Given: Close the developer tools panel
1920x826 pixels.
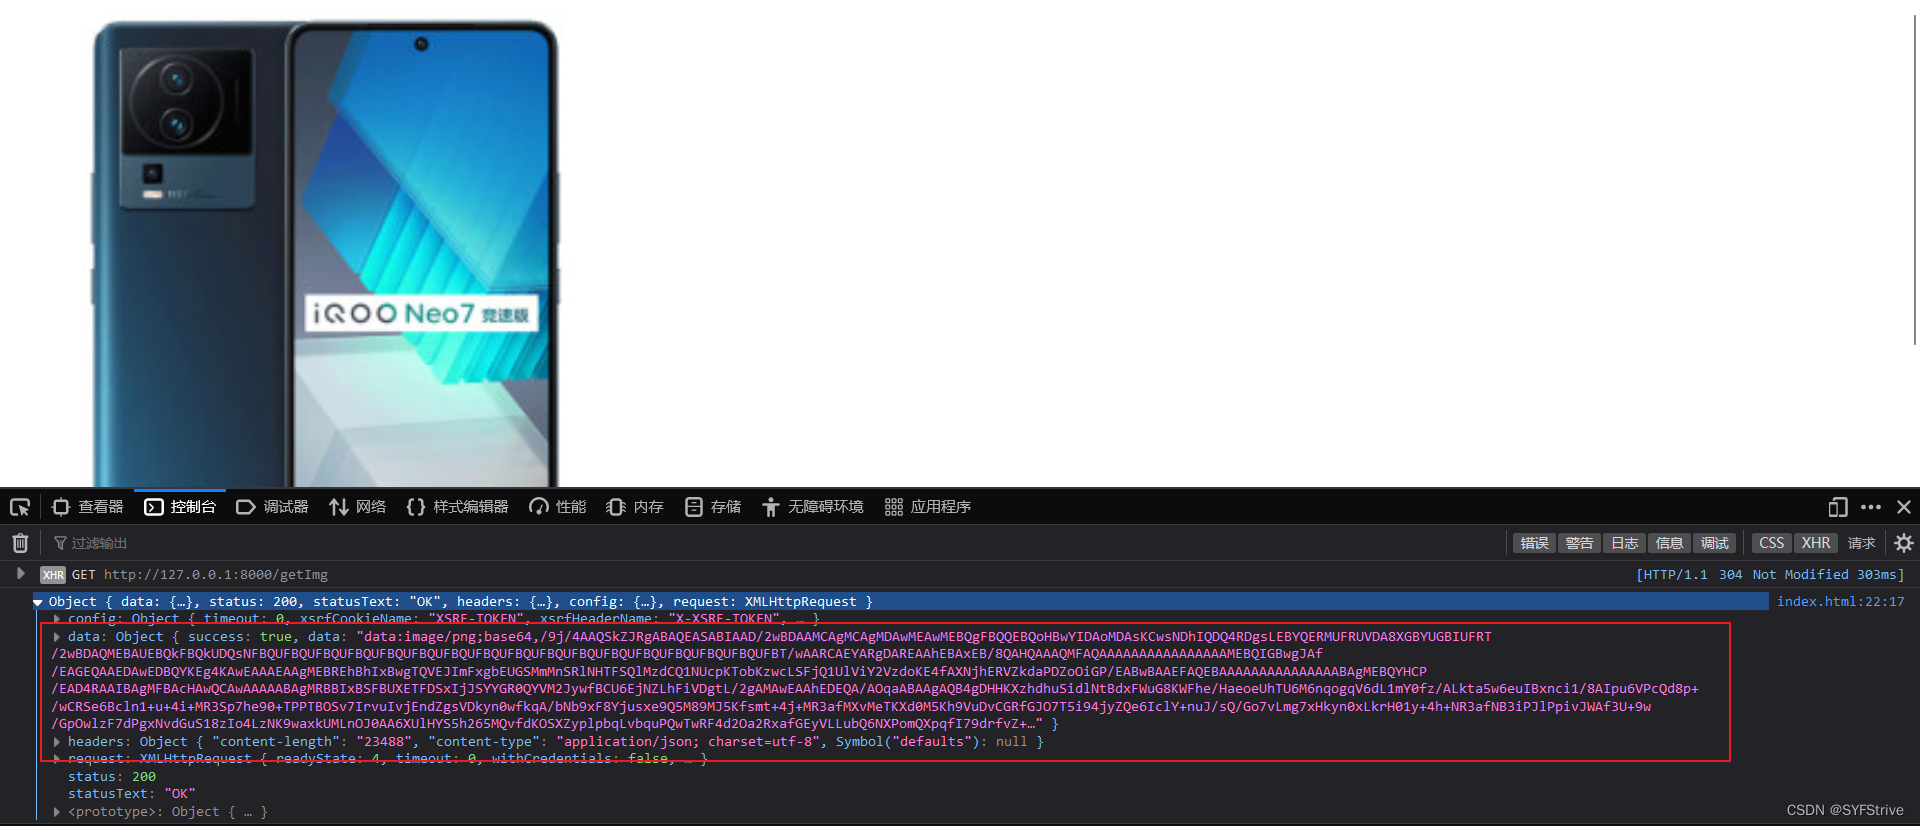Looking at the screenshot, I should coord(1904,507).
